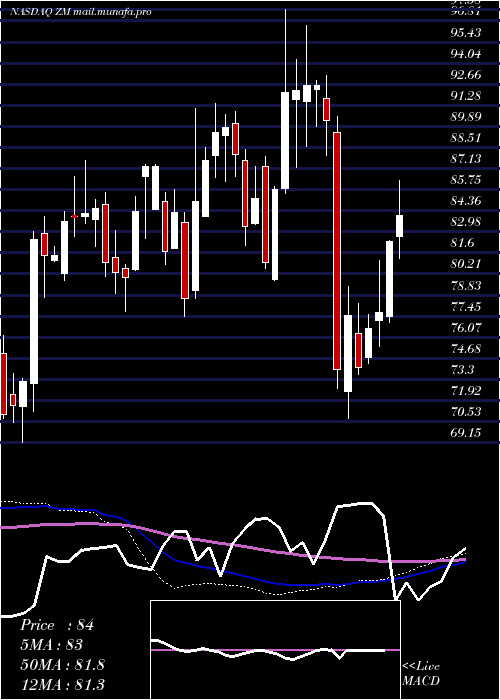Click the 74.68 price label
The height and width of the screenshot is (700, 500).
click(x=467, y=348)
